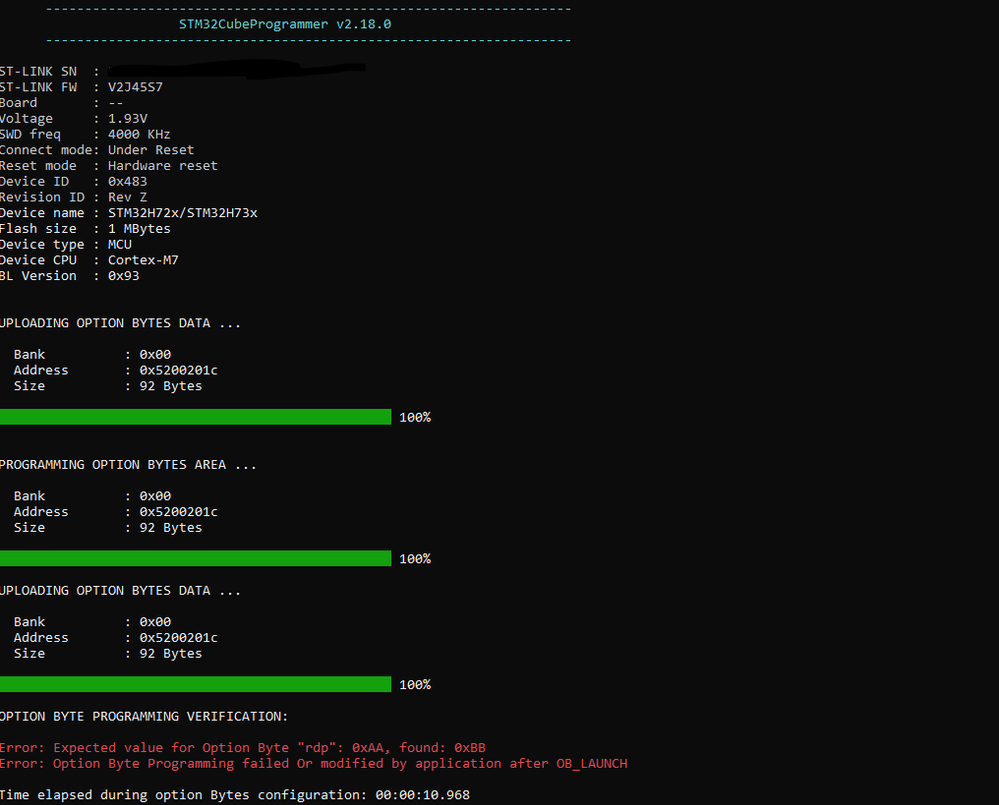The image size is (999, 805).
Task: Click the programming option bytes progress bar
Action: 195,559
